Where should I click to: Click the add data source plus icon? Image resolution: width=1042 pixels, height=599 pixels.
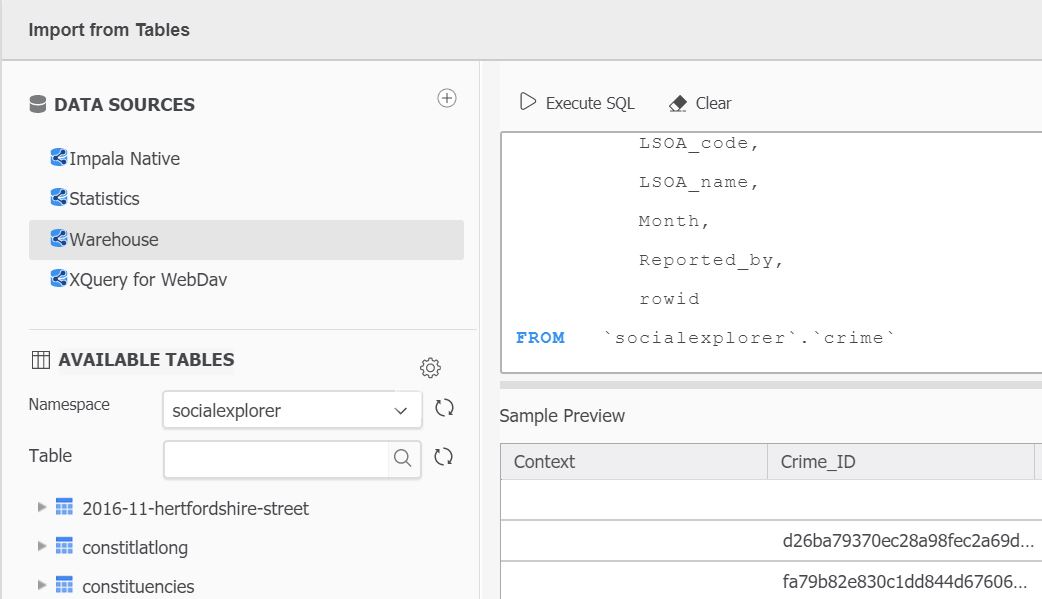coord(447,98)
